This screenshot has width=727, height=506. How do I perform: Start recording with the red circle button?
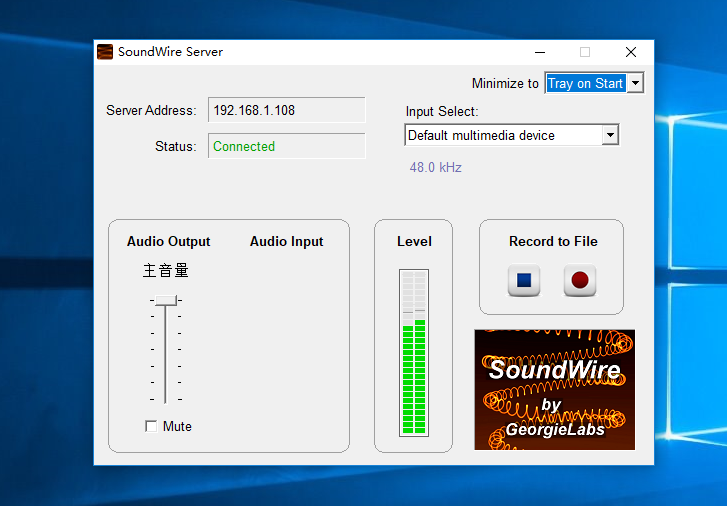click(580, 280)
